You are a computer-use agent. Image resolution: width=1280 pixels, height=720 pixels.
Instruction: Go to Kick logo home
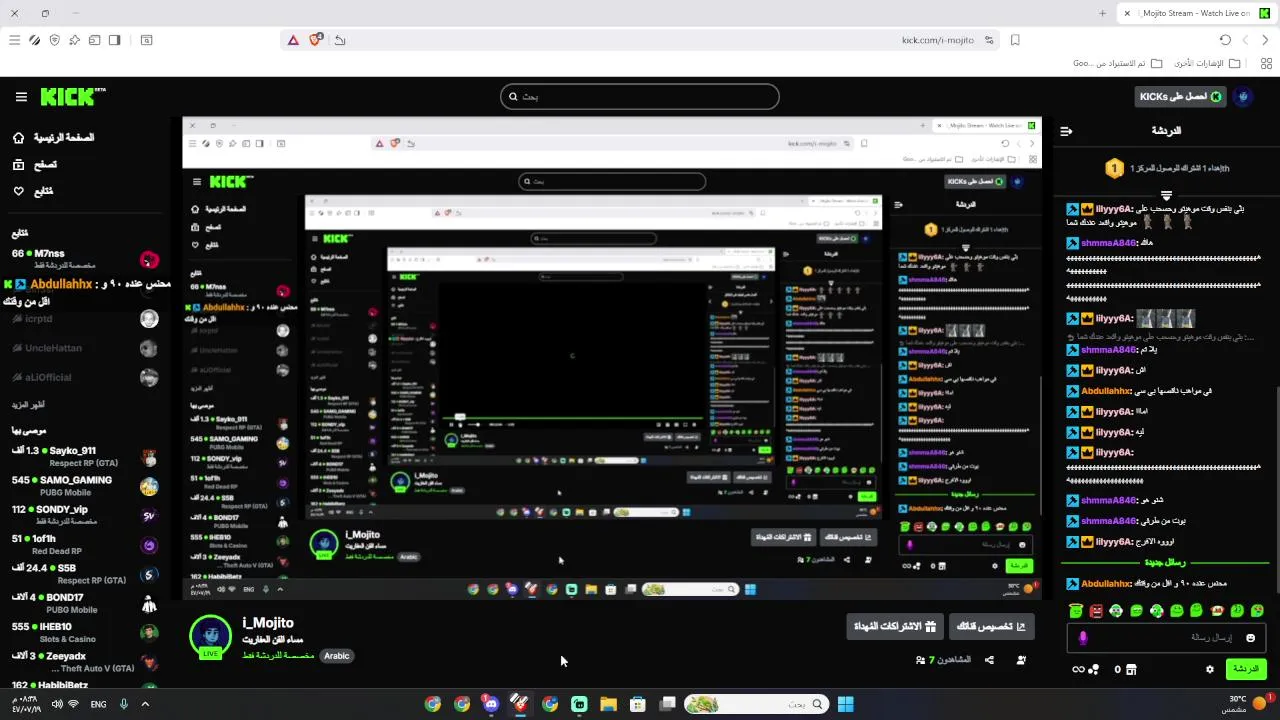coord(72,97)
